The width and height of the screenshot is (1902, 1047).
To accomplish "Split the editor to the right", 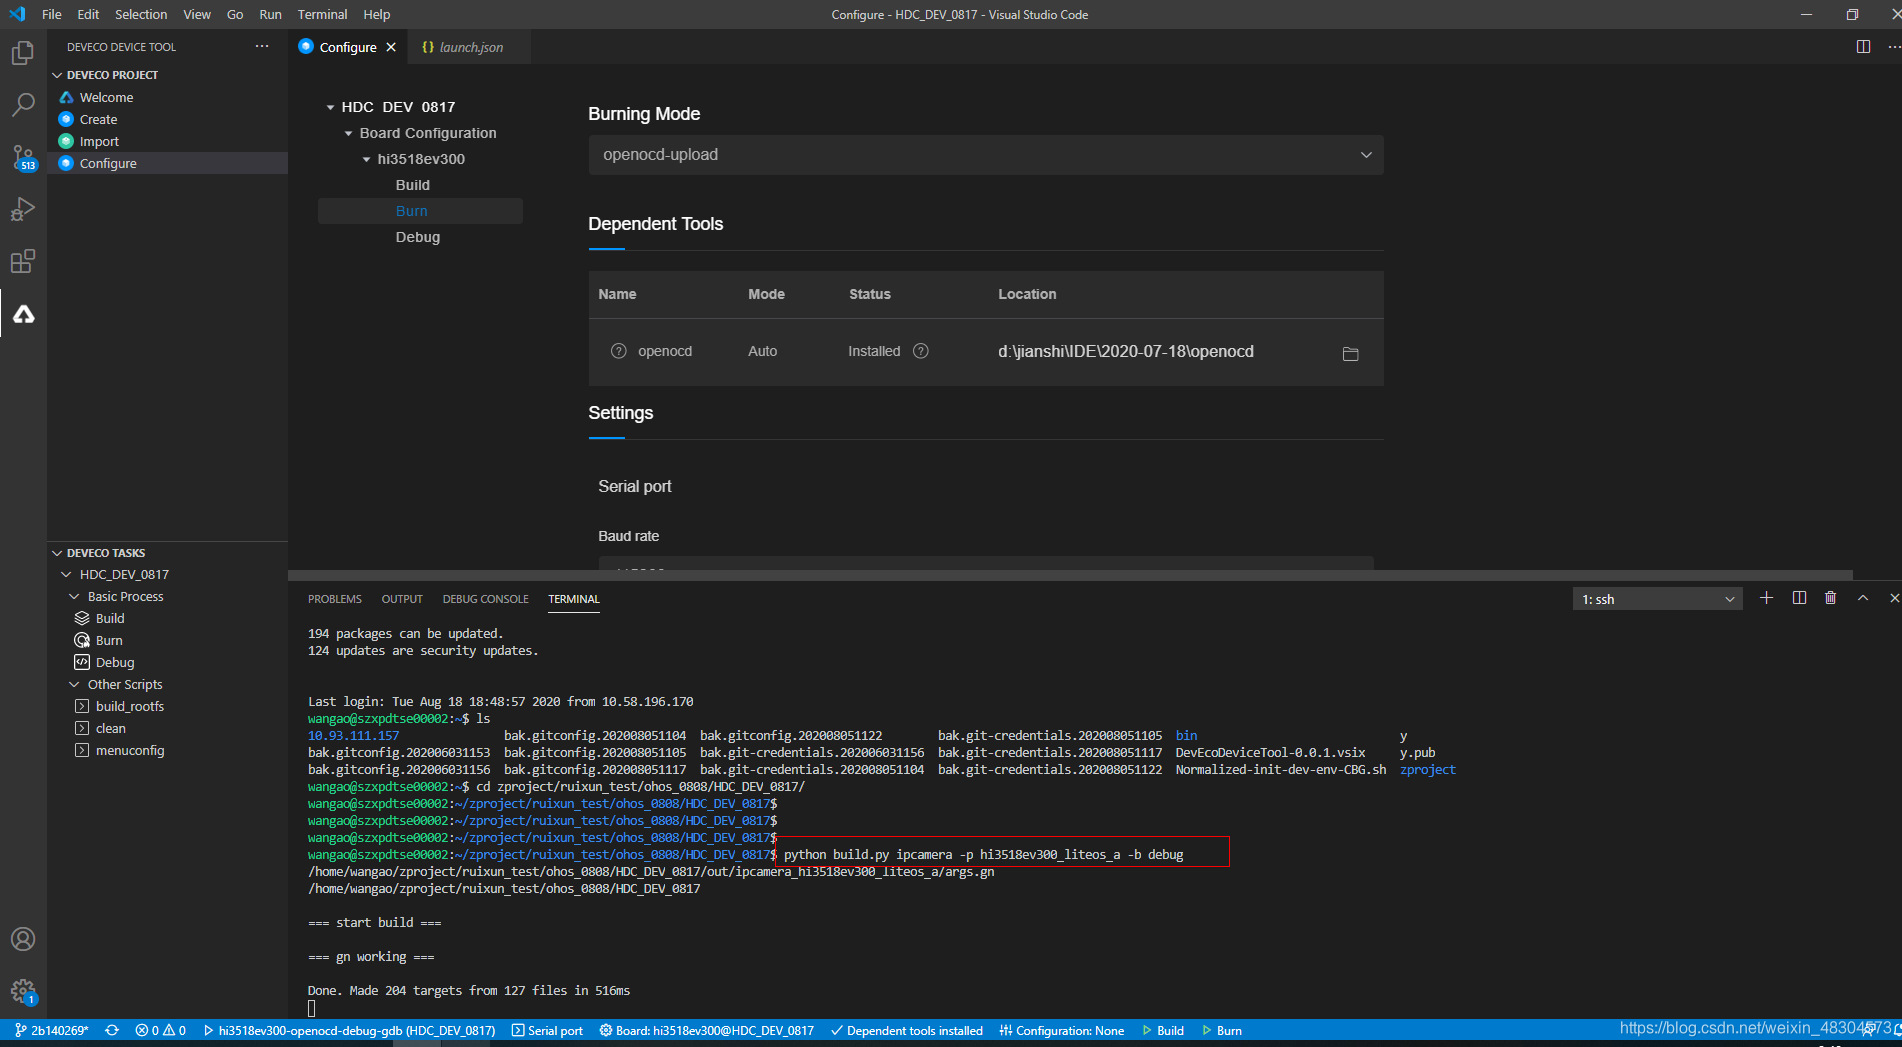I will pyautogui.click(x=1863, y=47).
